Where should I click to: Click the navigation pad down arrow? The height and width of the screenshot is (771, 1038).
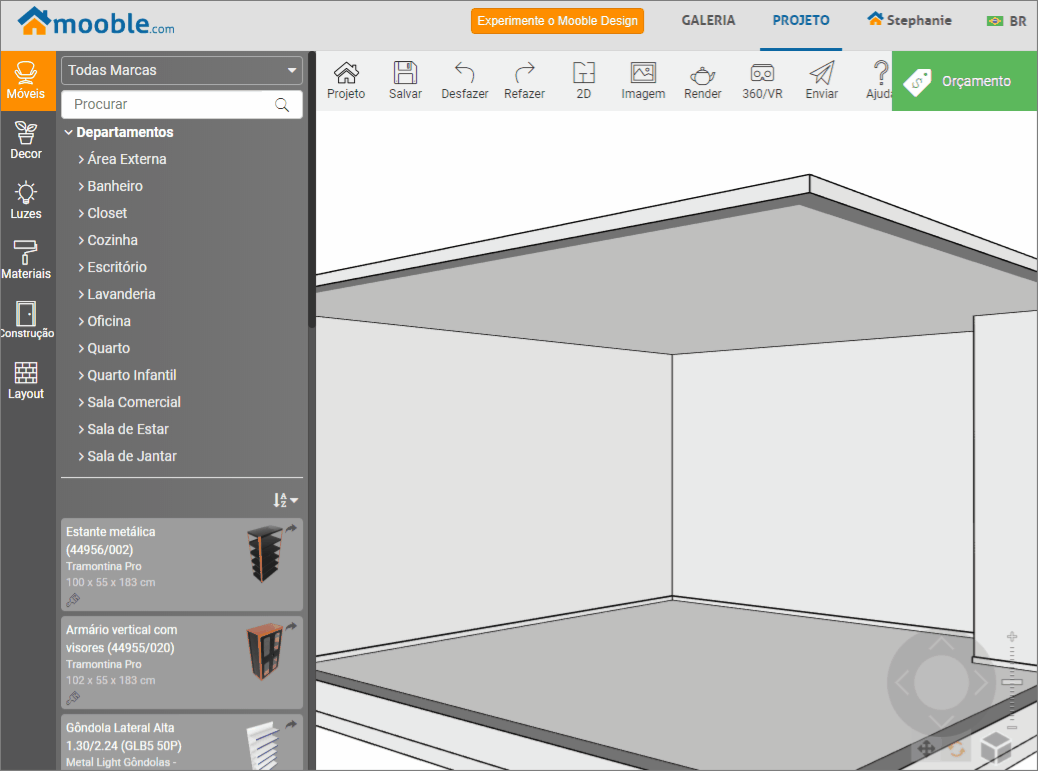click(941, 721)
